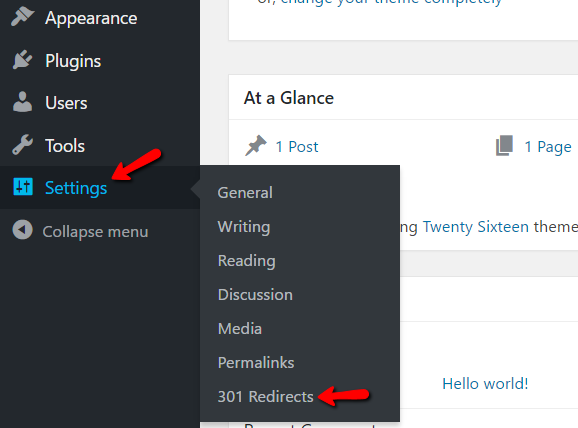The image size is (578, 428).
Task: Click the Plugins plug icon
Action: (22, 60)
